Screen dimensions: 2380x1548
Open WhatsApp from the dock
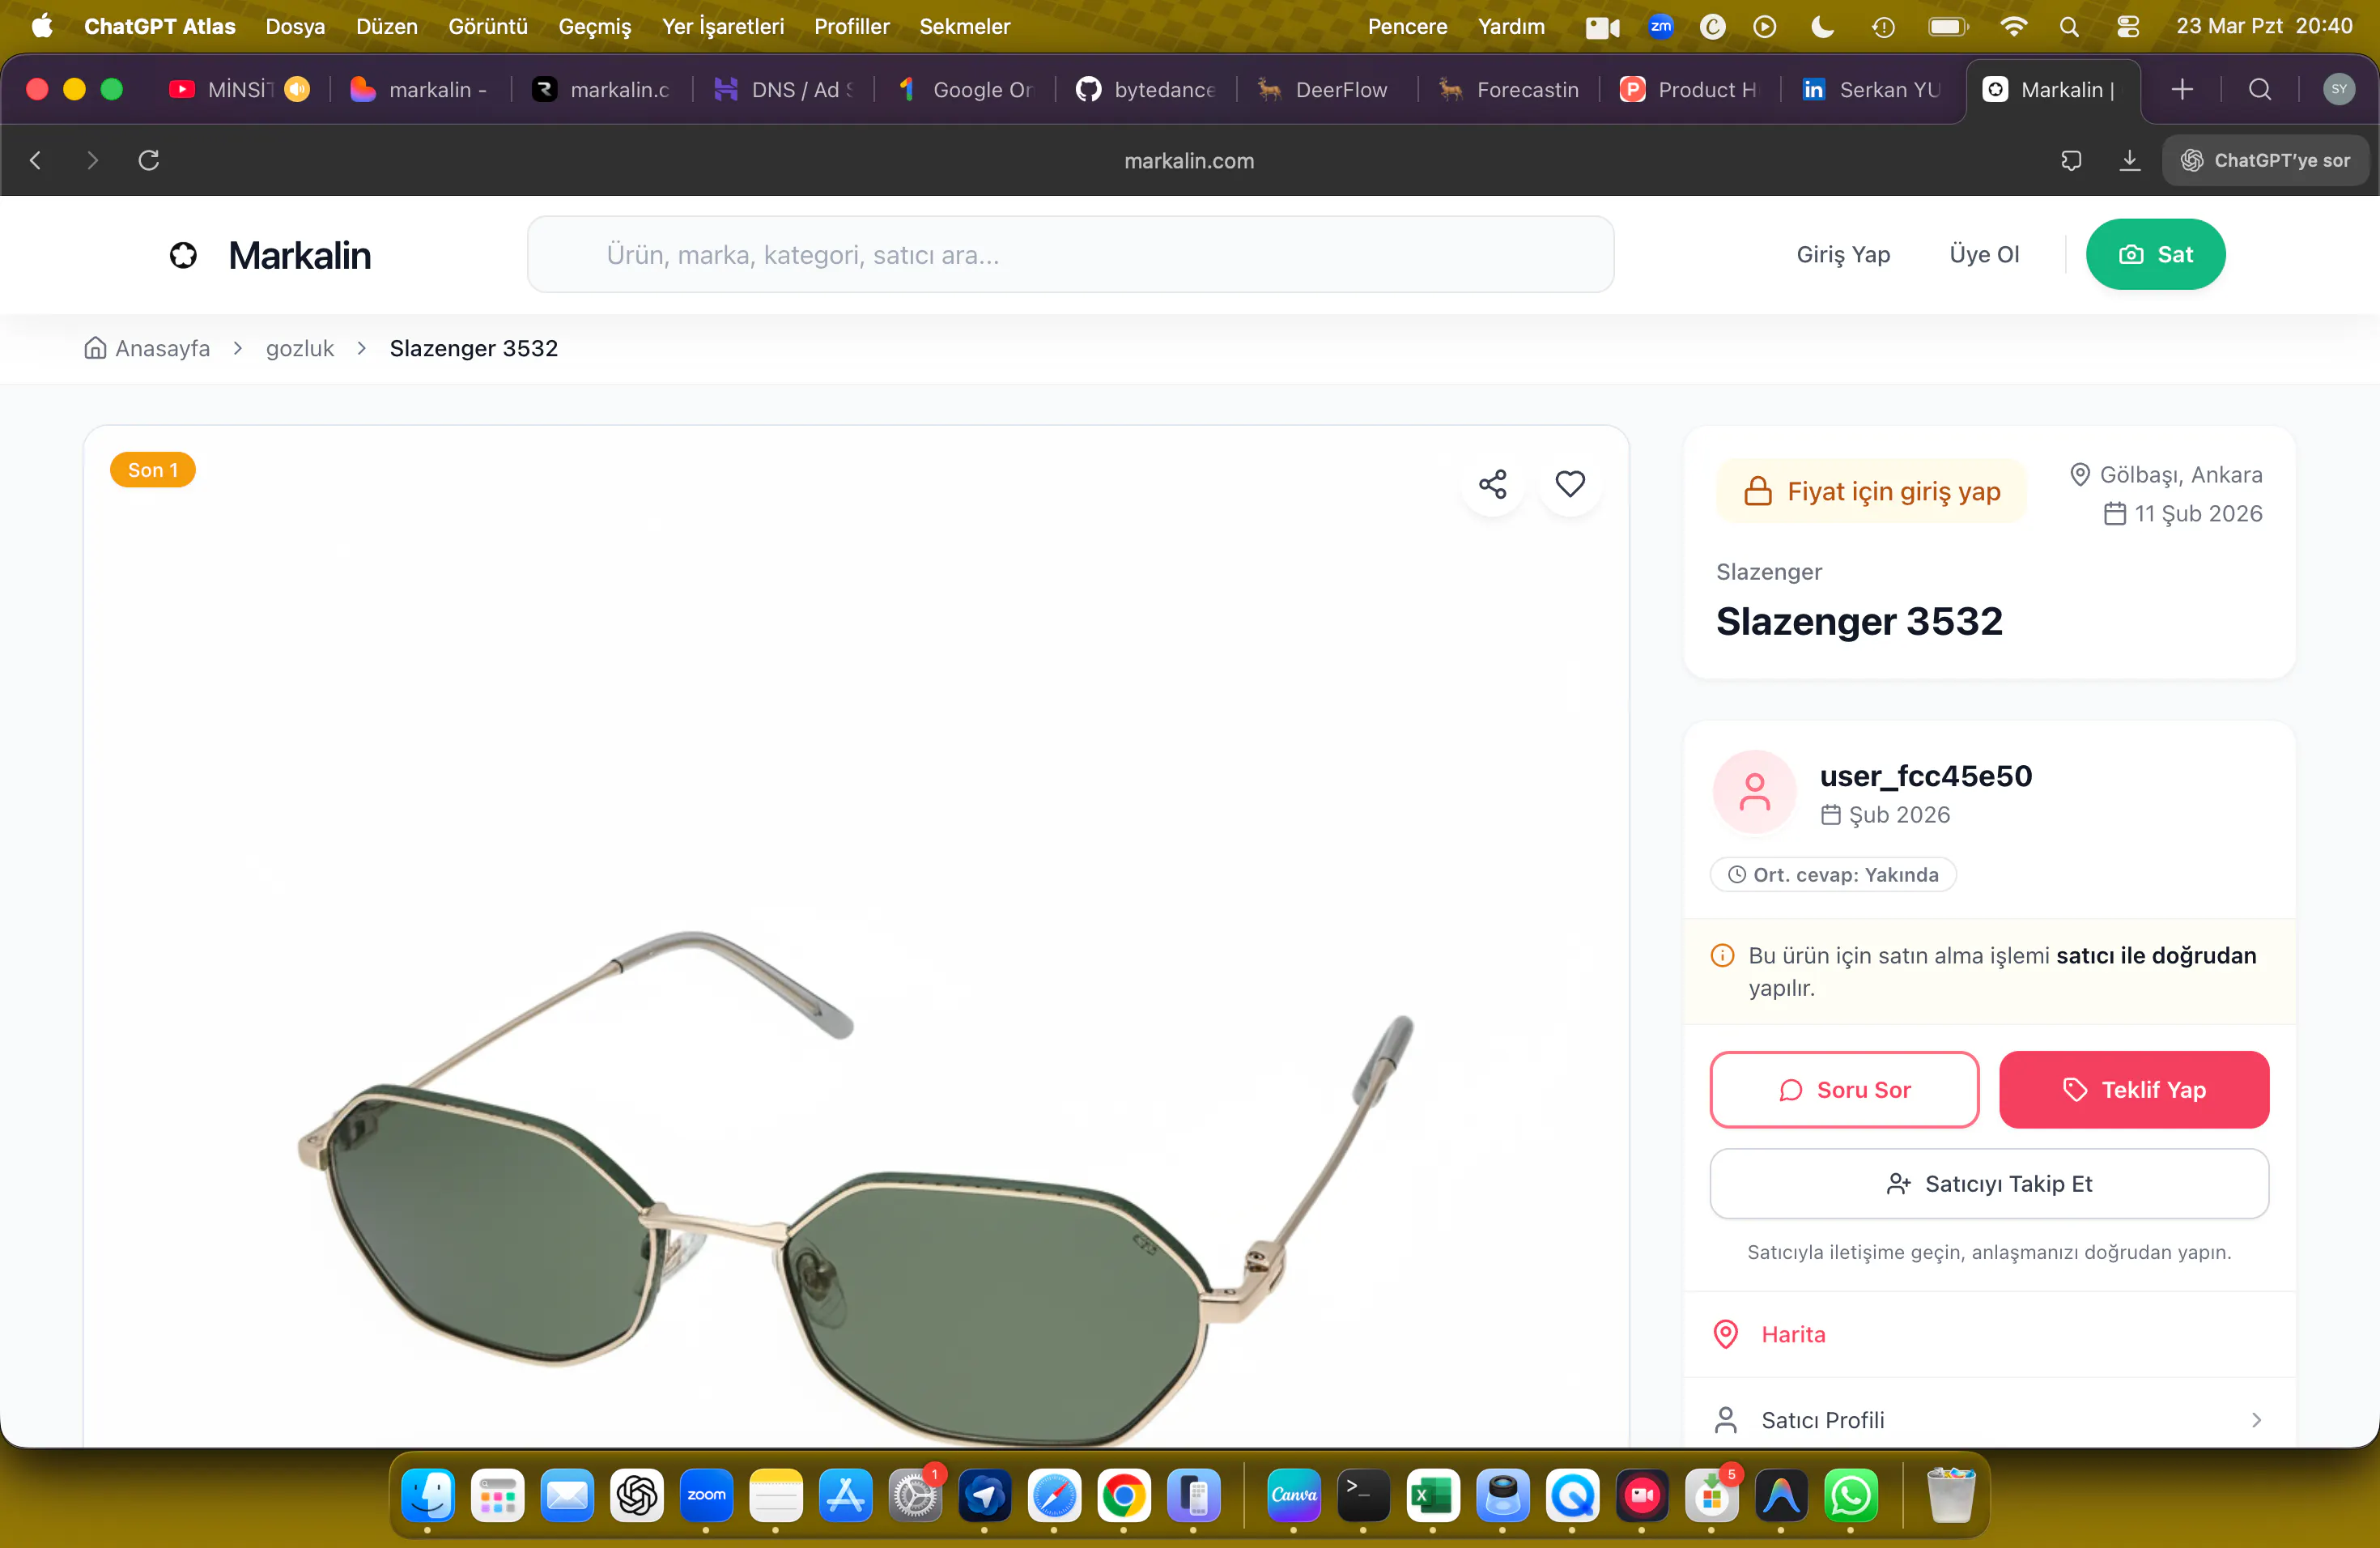coord(1851,1496)
